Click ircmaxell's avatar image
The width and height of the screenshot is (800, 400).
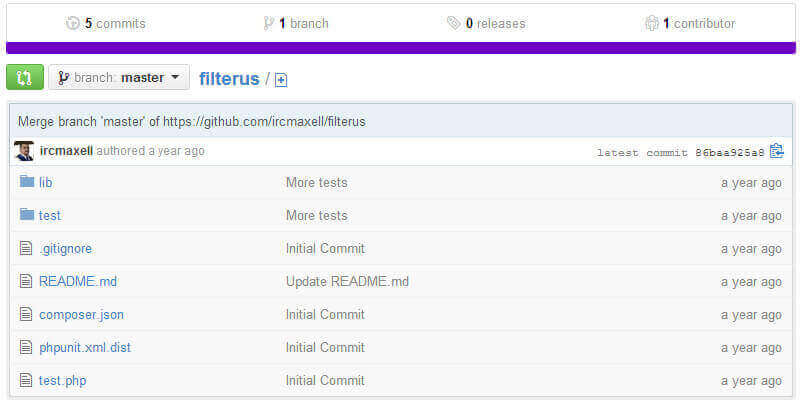pos(24,151)
